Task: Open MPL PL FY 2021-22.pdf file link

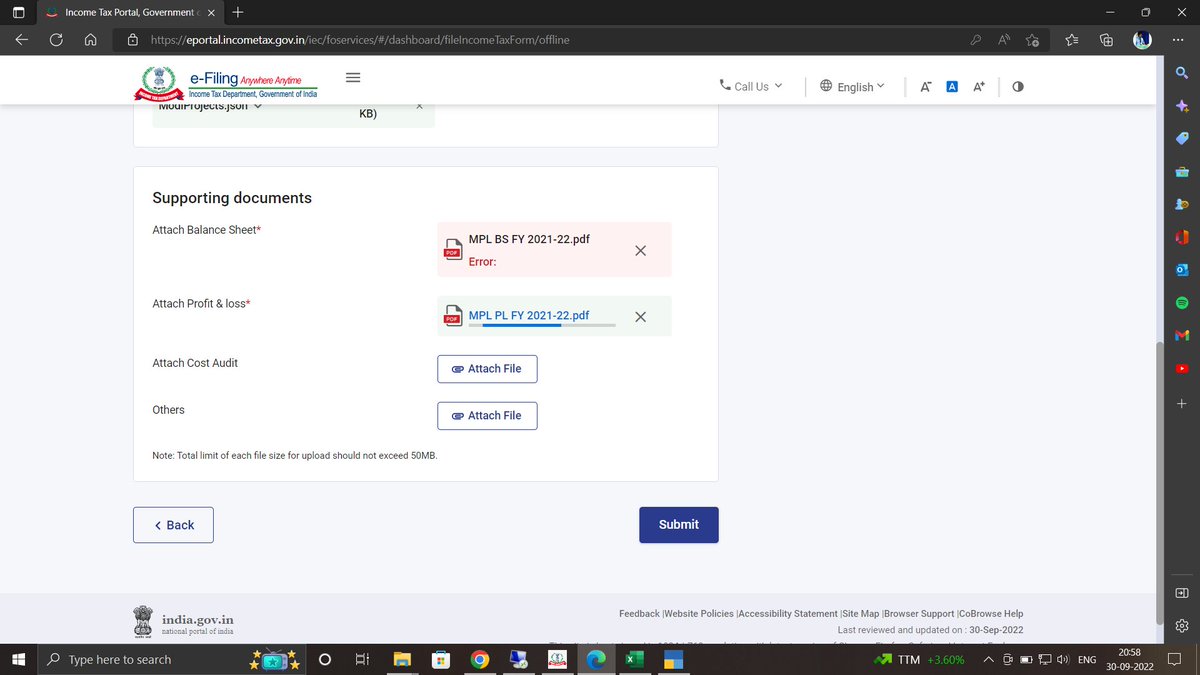Action: point(529,315)
